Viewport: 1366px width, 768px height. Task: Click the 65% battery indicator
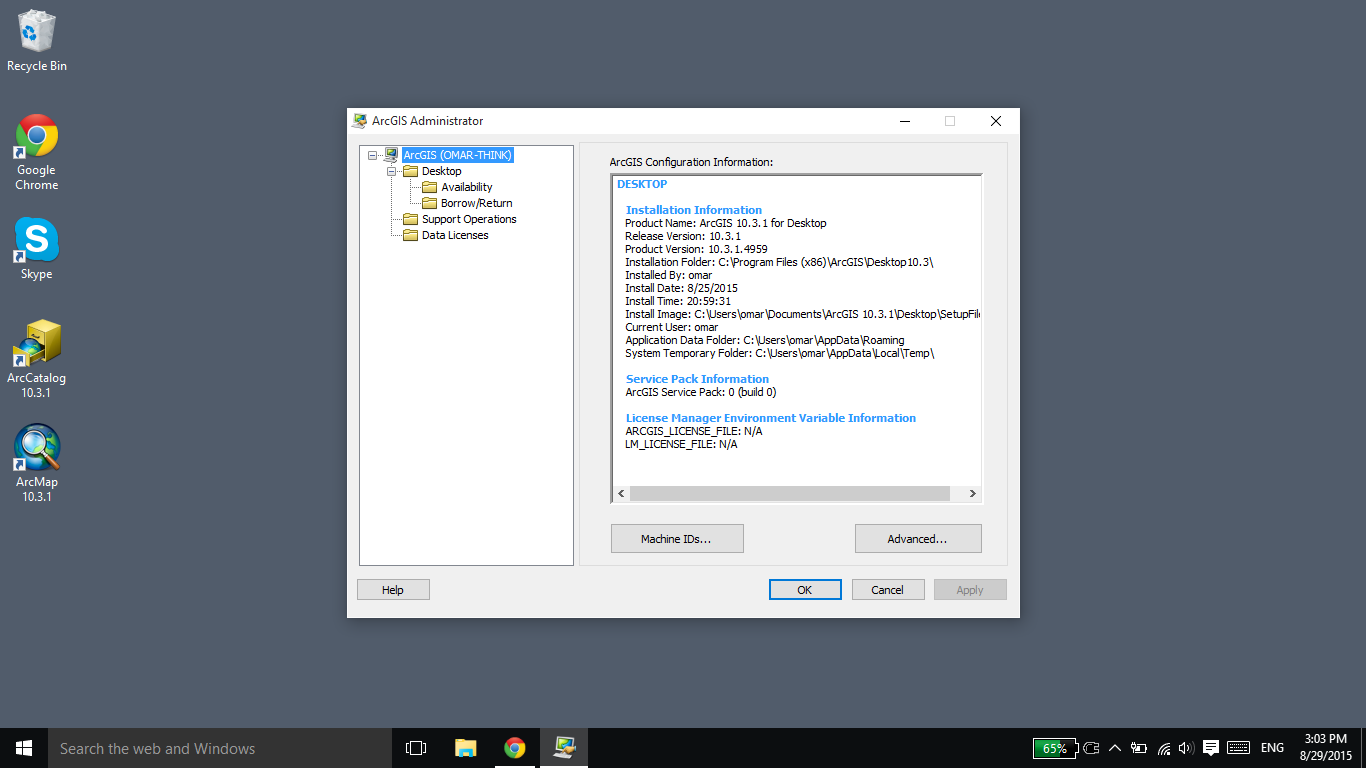[1054, 748]
